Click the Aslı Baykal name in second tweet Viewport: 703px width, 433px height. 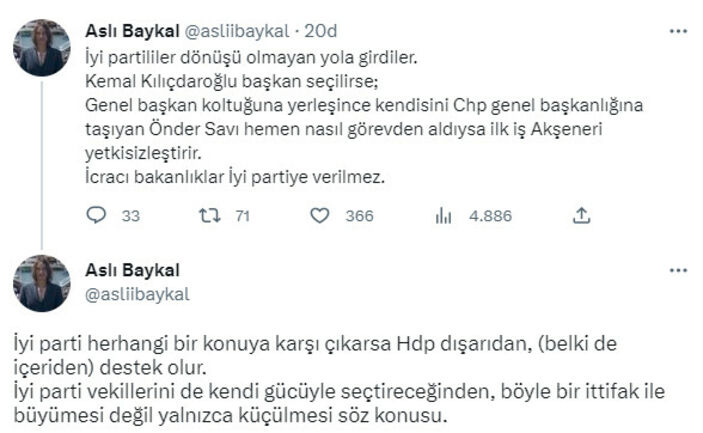pyautogui.click(x=131, y=271)
